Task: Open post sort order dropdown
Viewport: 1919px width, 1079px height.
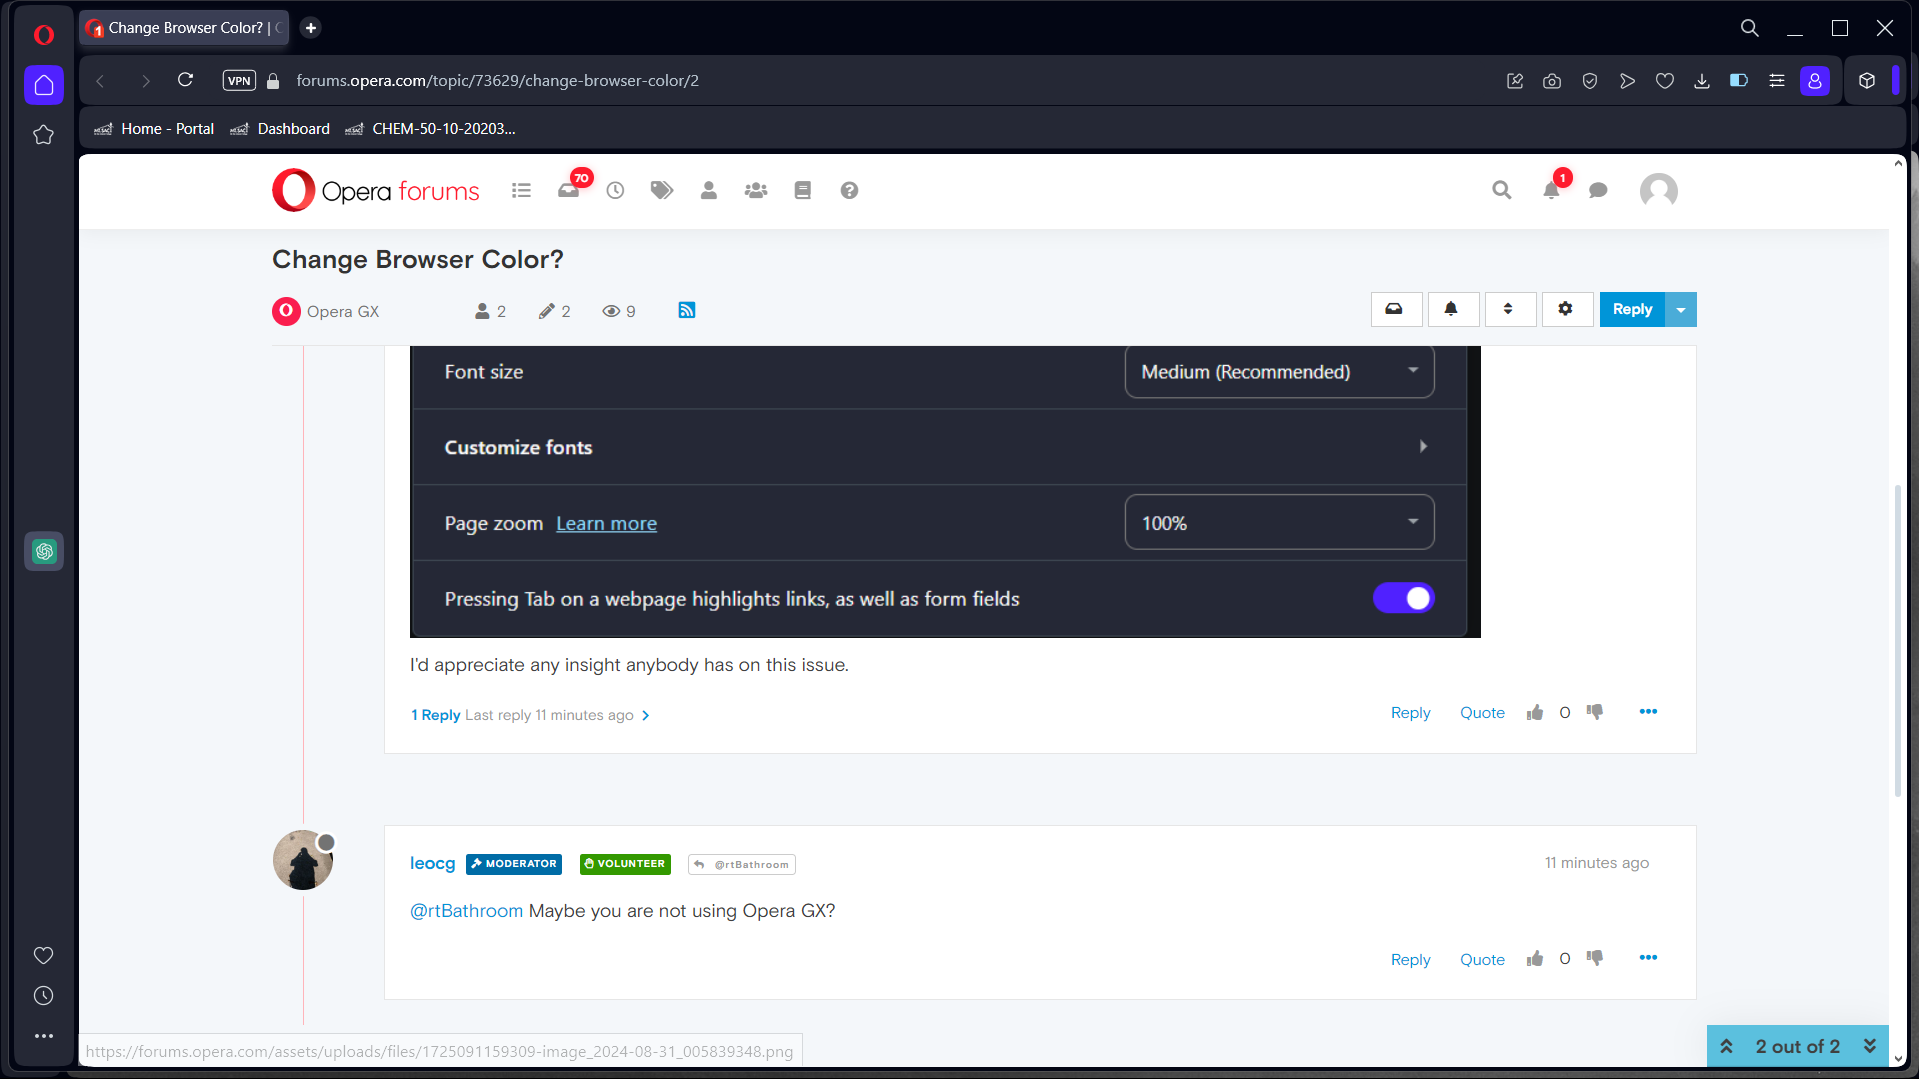Action: (1510, 310)
